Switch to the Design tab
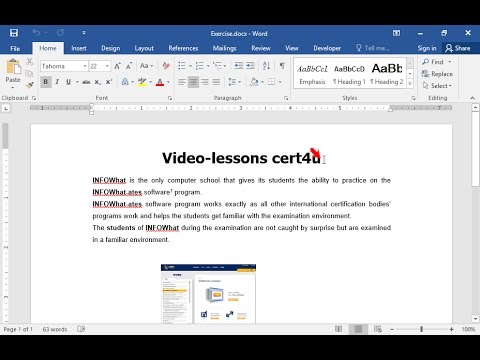 click(111, 48)
